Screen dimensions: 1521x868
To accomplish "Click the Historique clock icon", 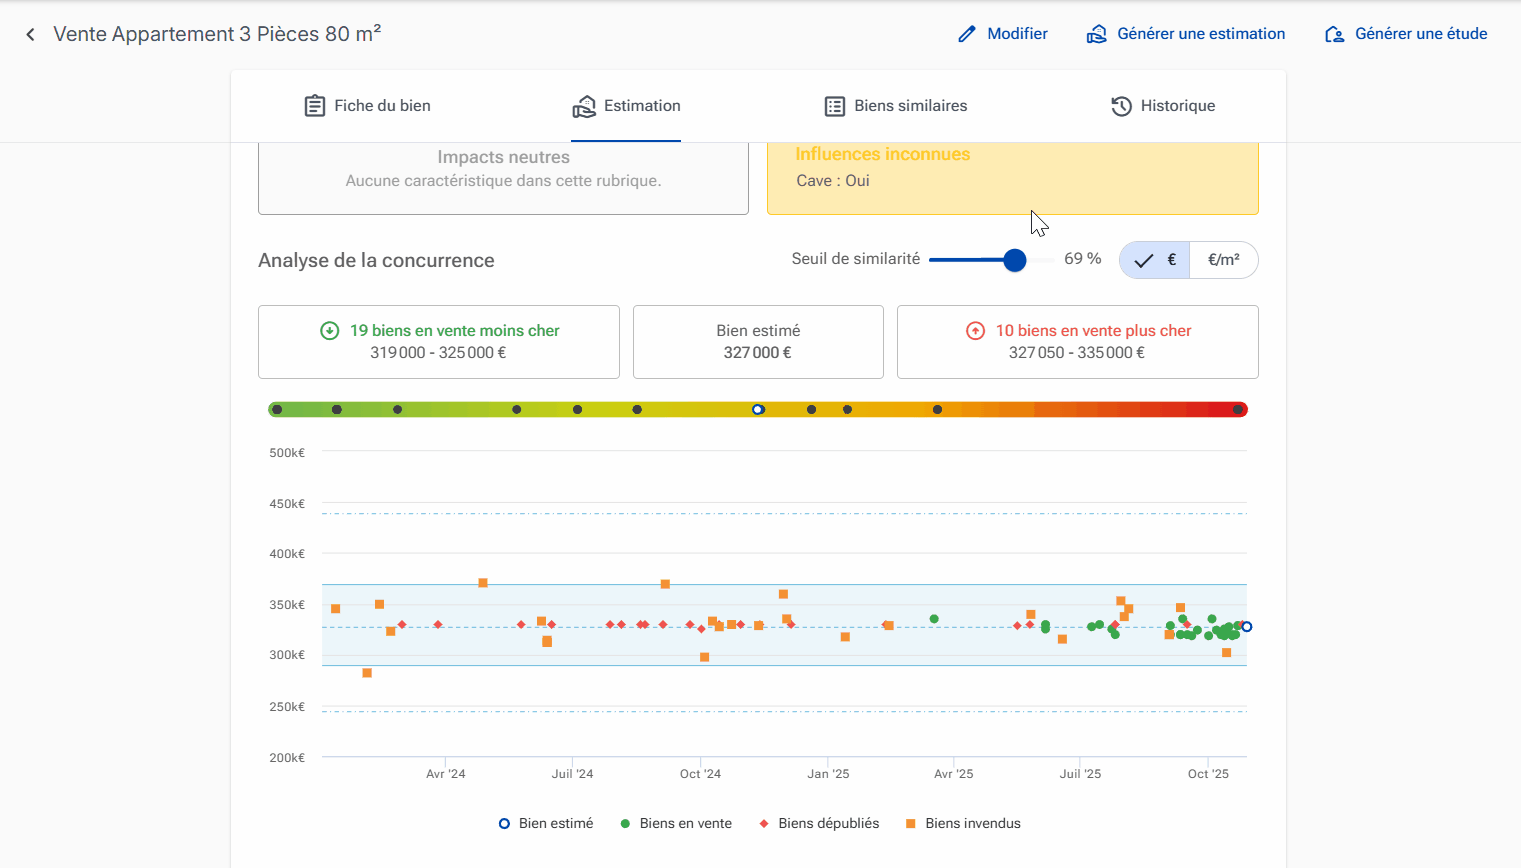I will pyautogui.click(x=1122, y=106).
